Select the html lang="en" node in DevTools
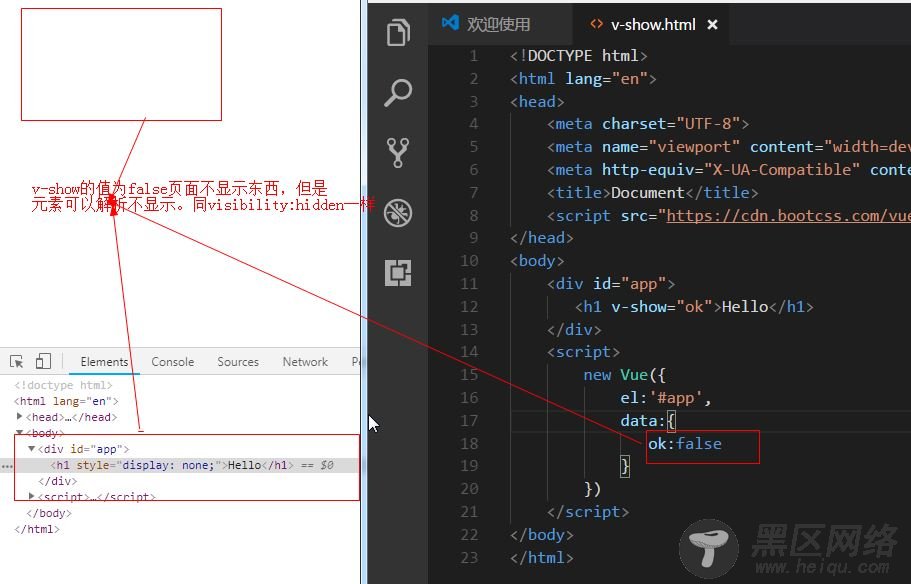This screenshot has height=584, width=911. click(66, 401)
